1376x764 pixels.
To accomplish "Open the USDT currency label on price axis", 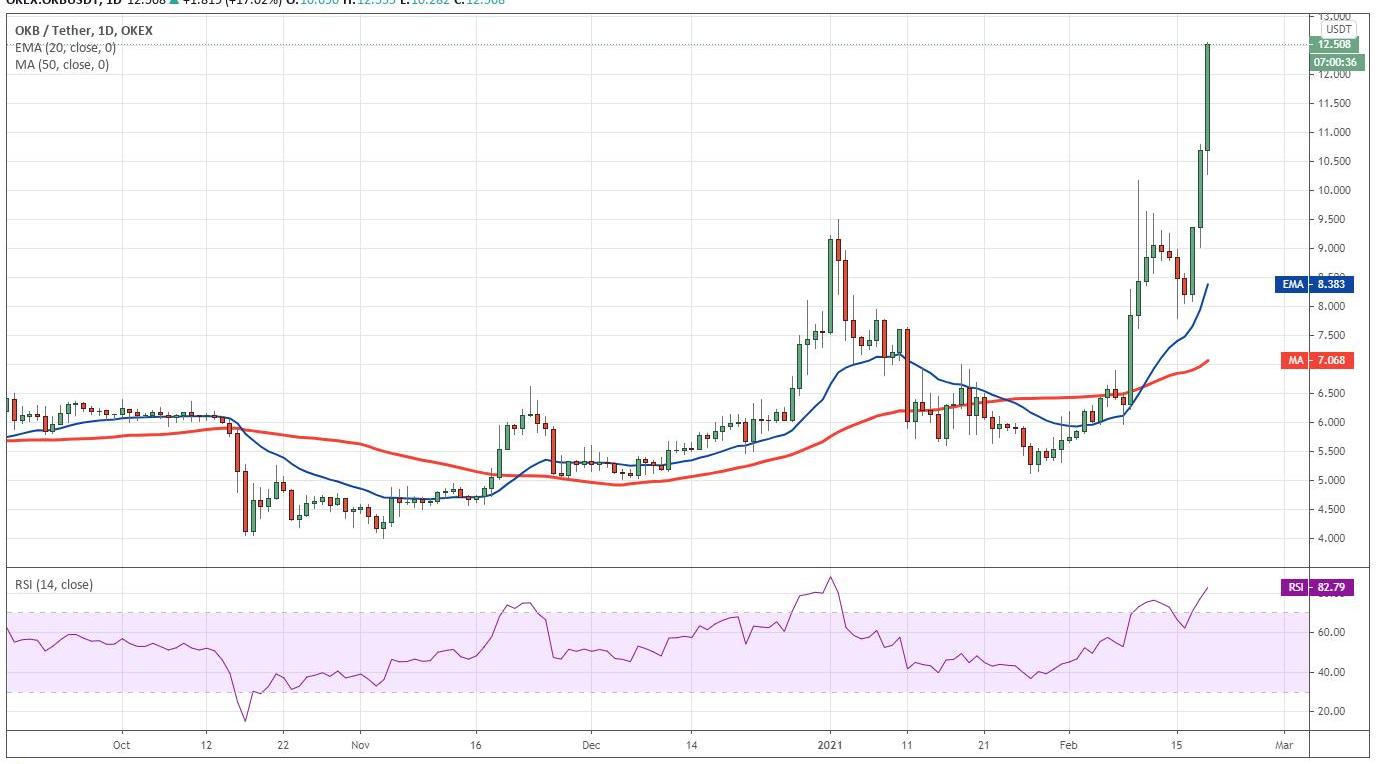I will coord(1338,29).
